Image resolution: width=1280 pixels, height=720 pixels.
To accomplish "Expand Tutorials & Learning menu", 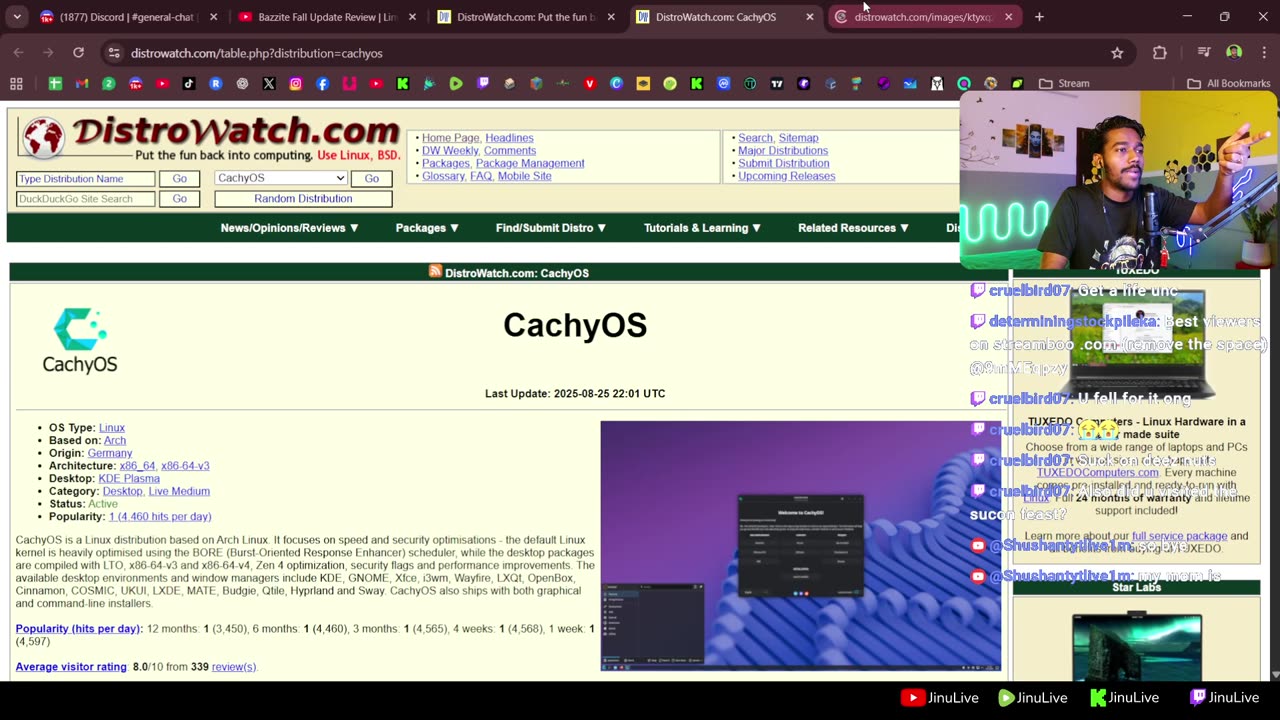I will 702,228.
